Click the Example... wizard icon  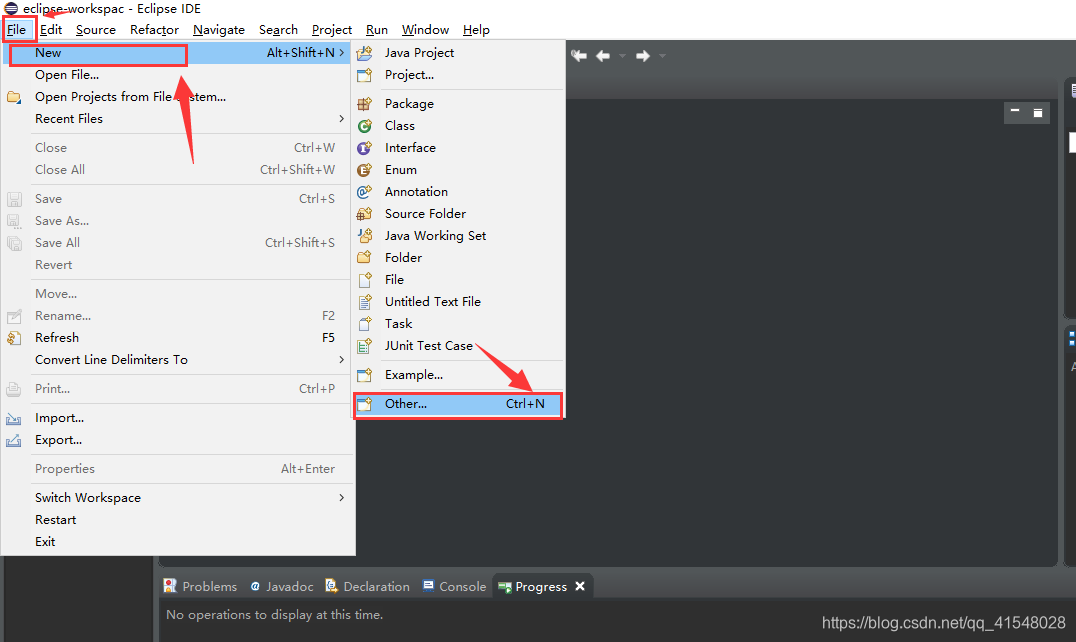click(364, 374)
